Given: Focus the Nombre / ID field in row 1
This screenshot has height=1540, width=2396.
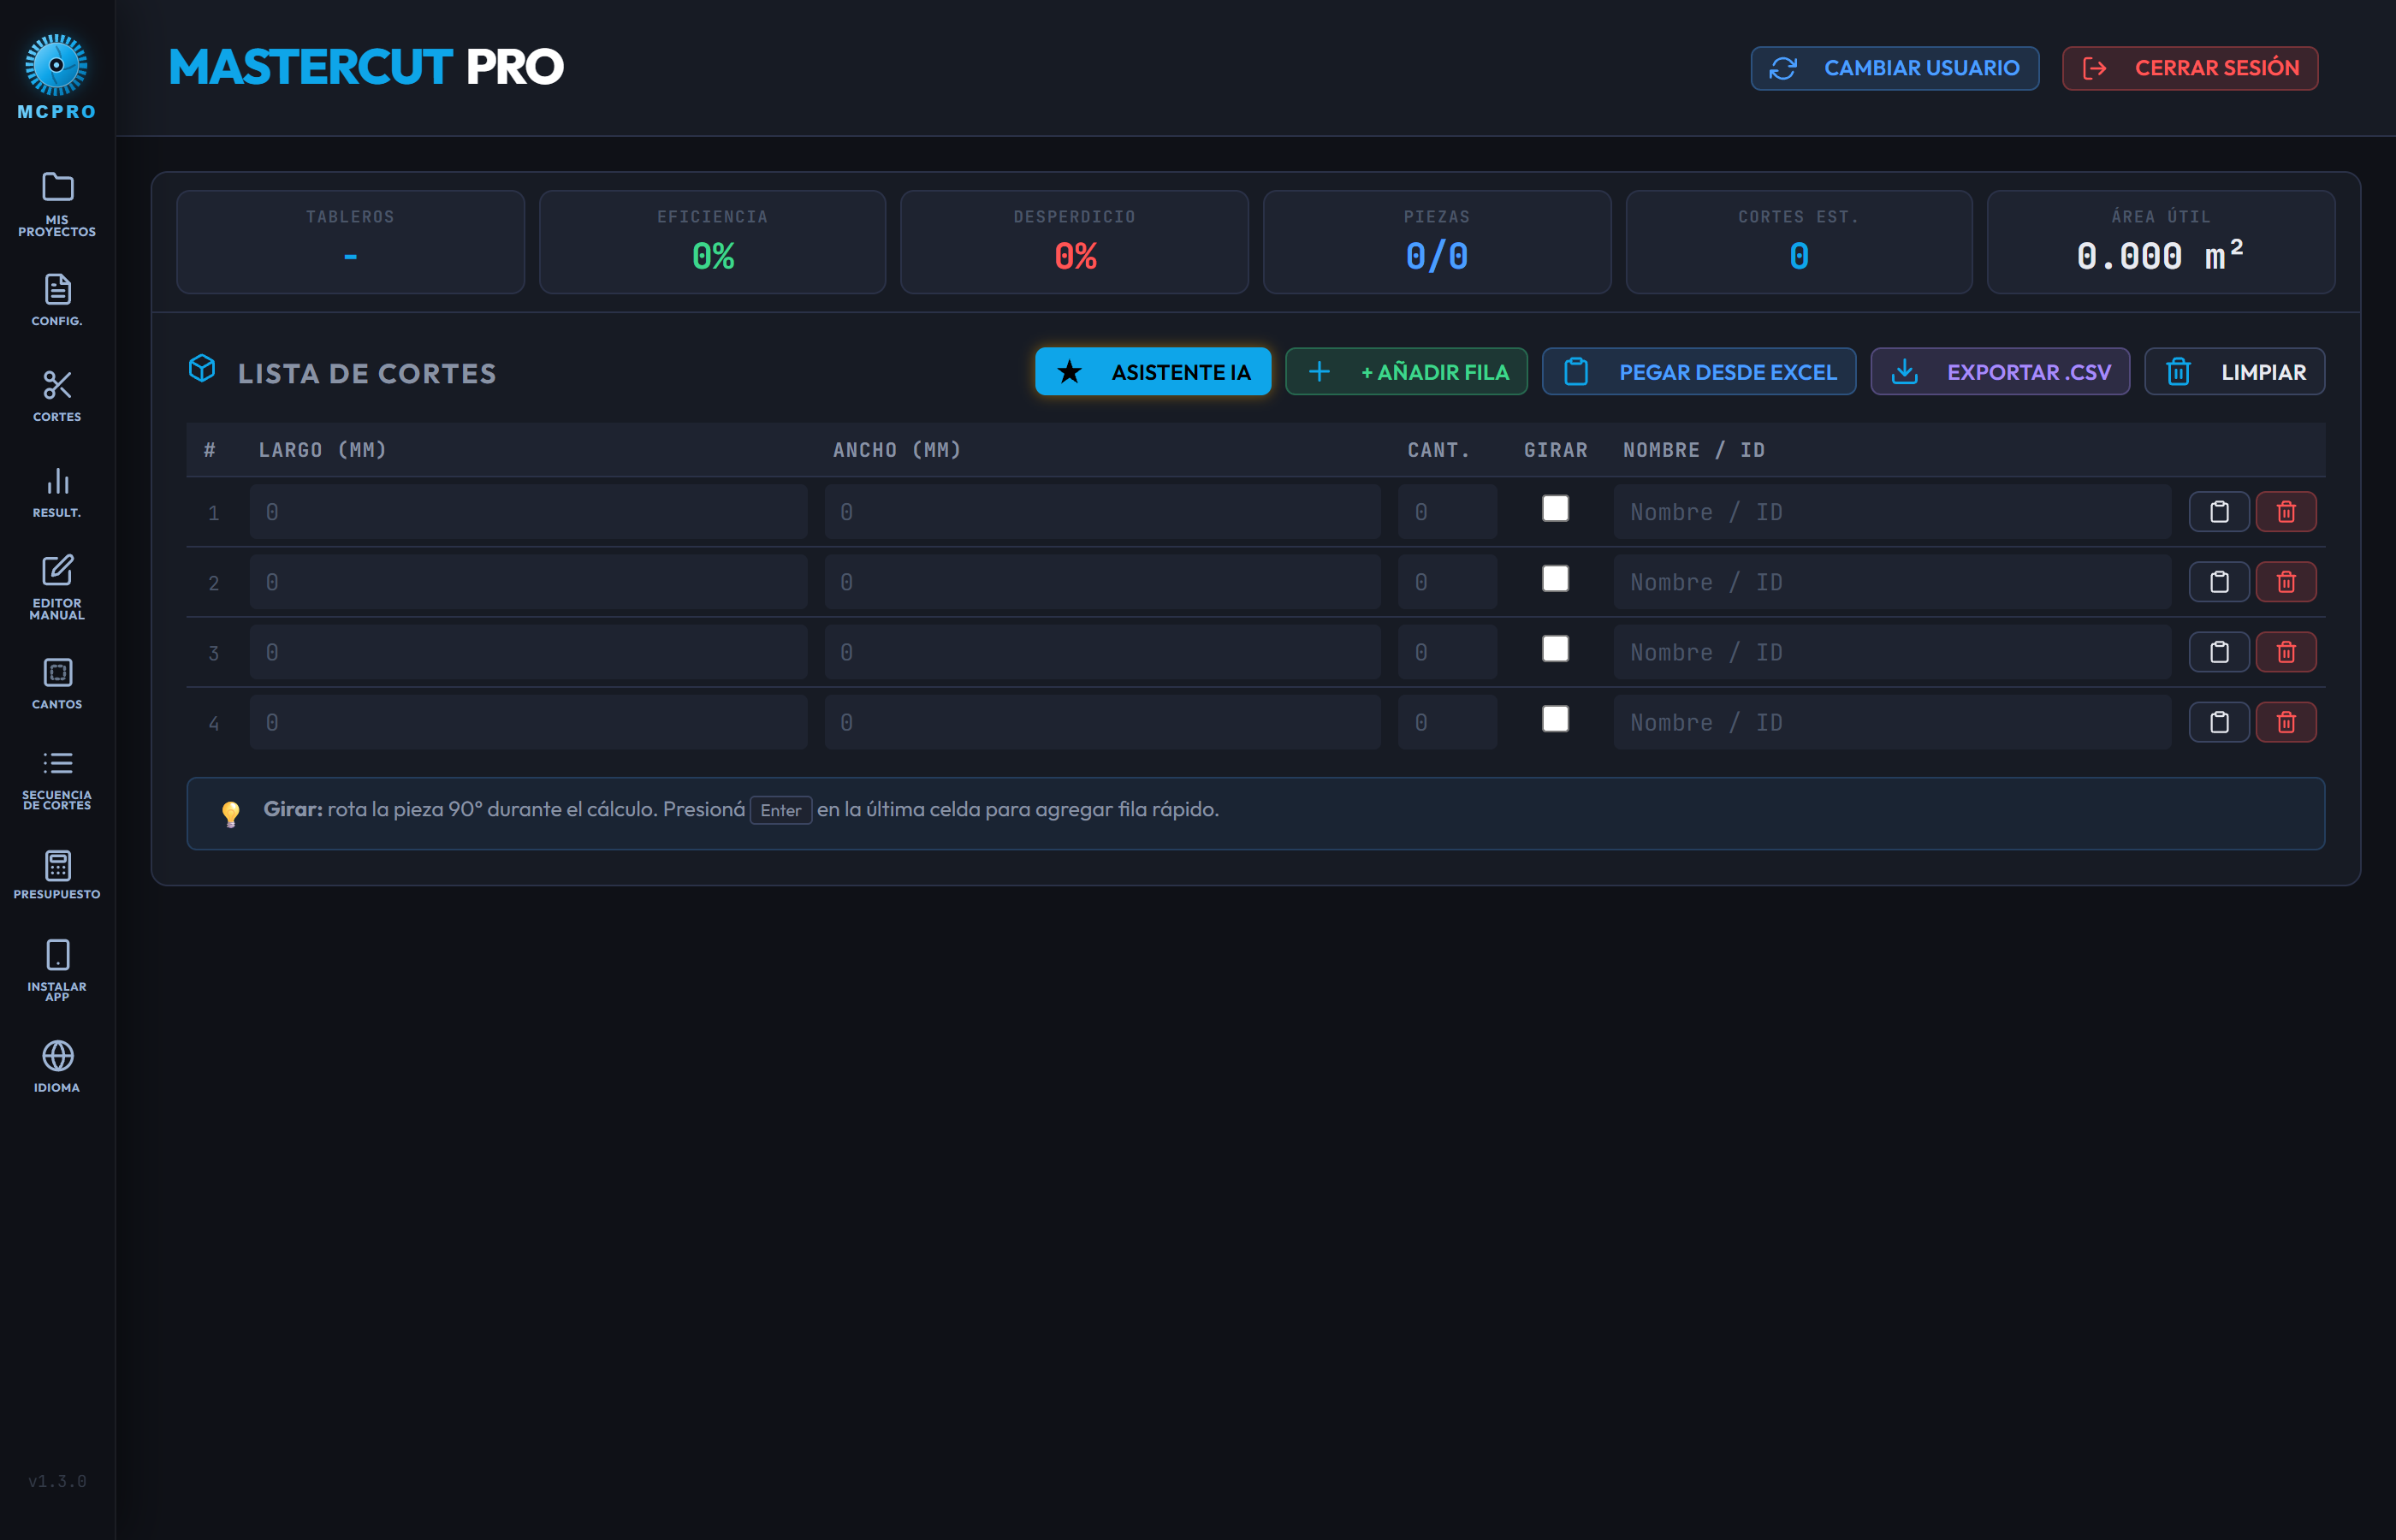Looking at the screenshot, I should (x=1892, y=512).
